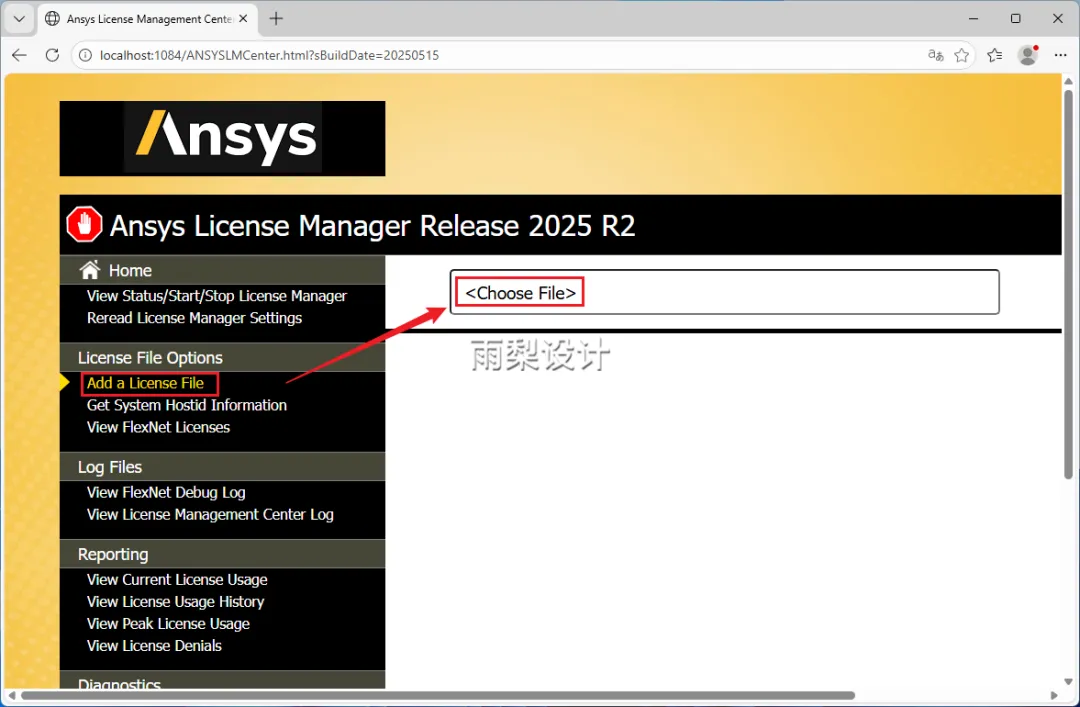
Task: Open Get System Hostid Information
Action: [x=187, y=405]
